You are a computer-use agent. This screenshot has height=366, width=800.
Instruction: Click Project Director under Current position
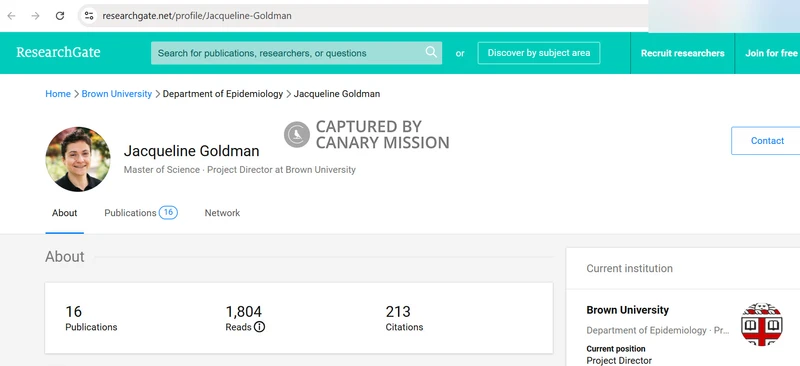click(619, 360)
